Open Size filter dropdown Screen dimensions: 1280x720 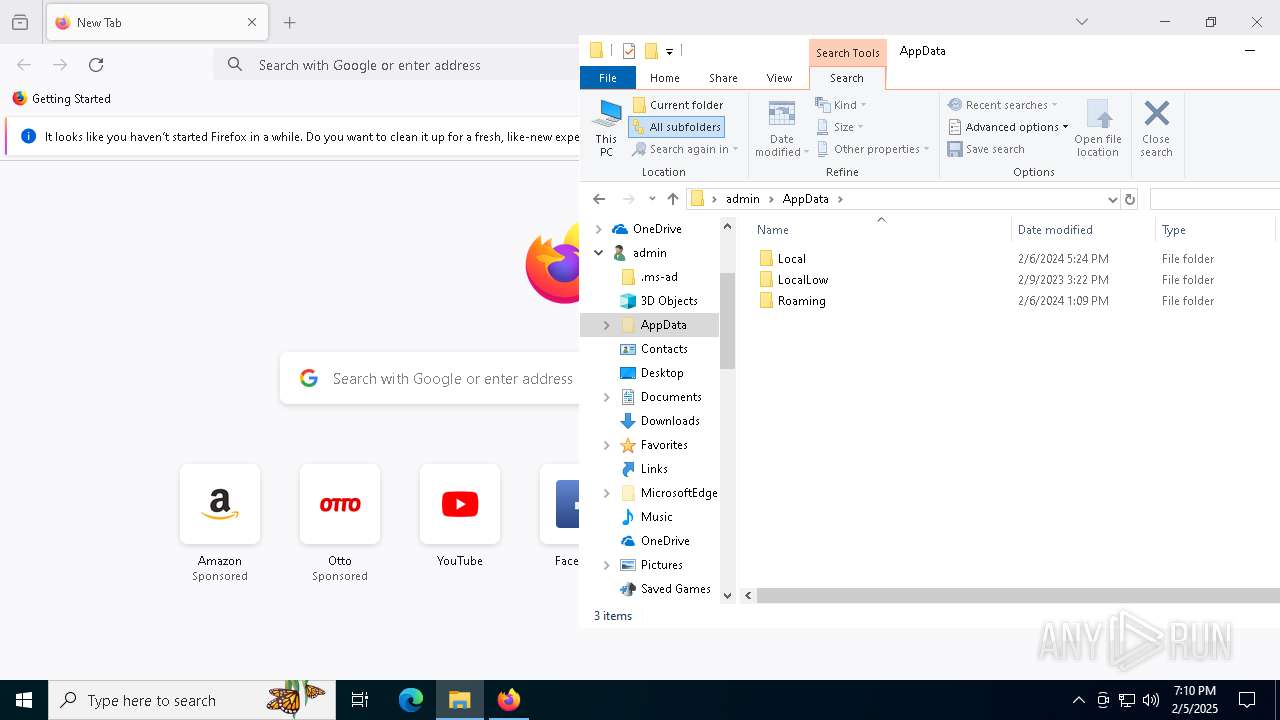840,127
